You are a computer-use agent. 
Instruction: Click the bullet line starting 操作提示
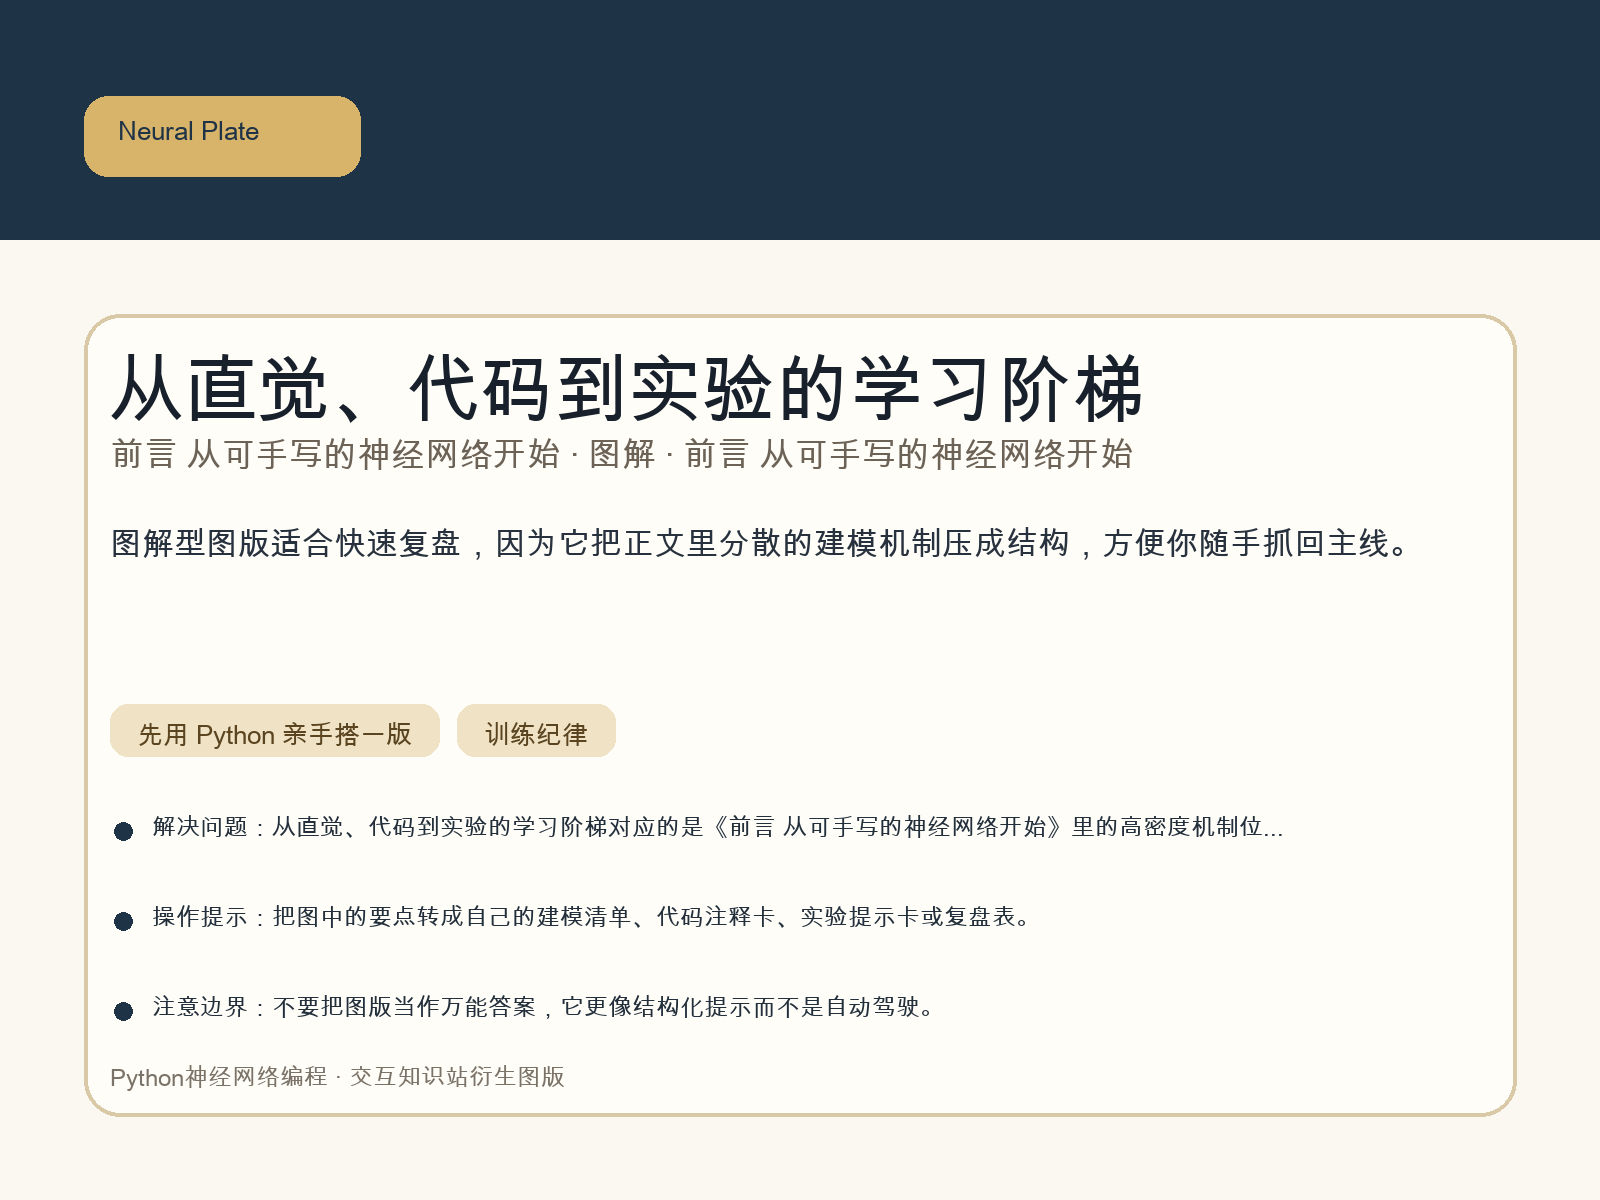591,917
